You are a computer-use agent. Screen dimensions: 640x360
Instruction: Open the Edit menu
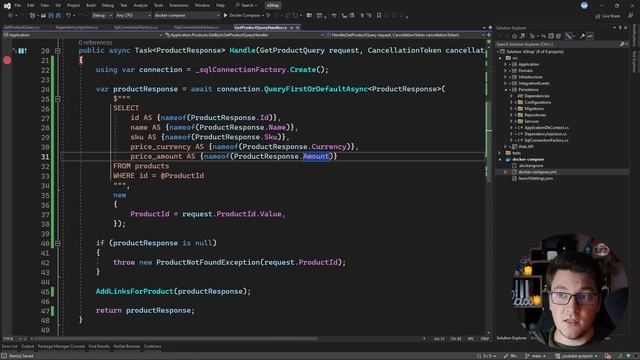click(31, 5)
